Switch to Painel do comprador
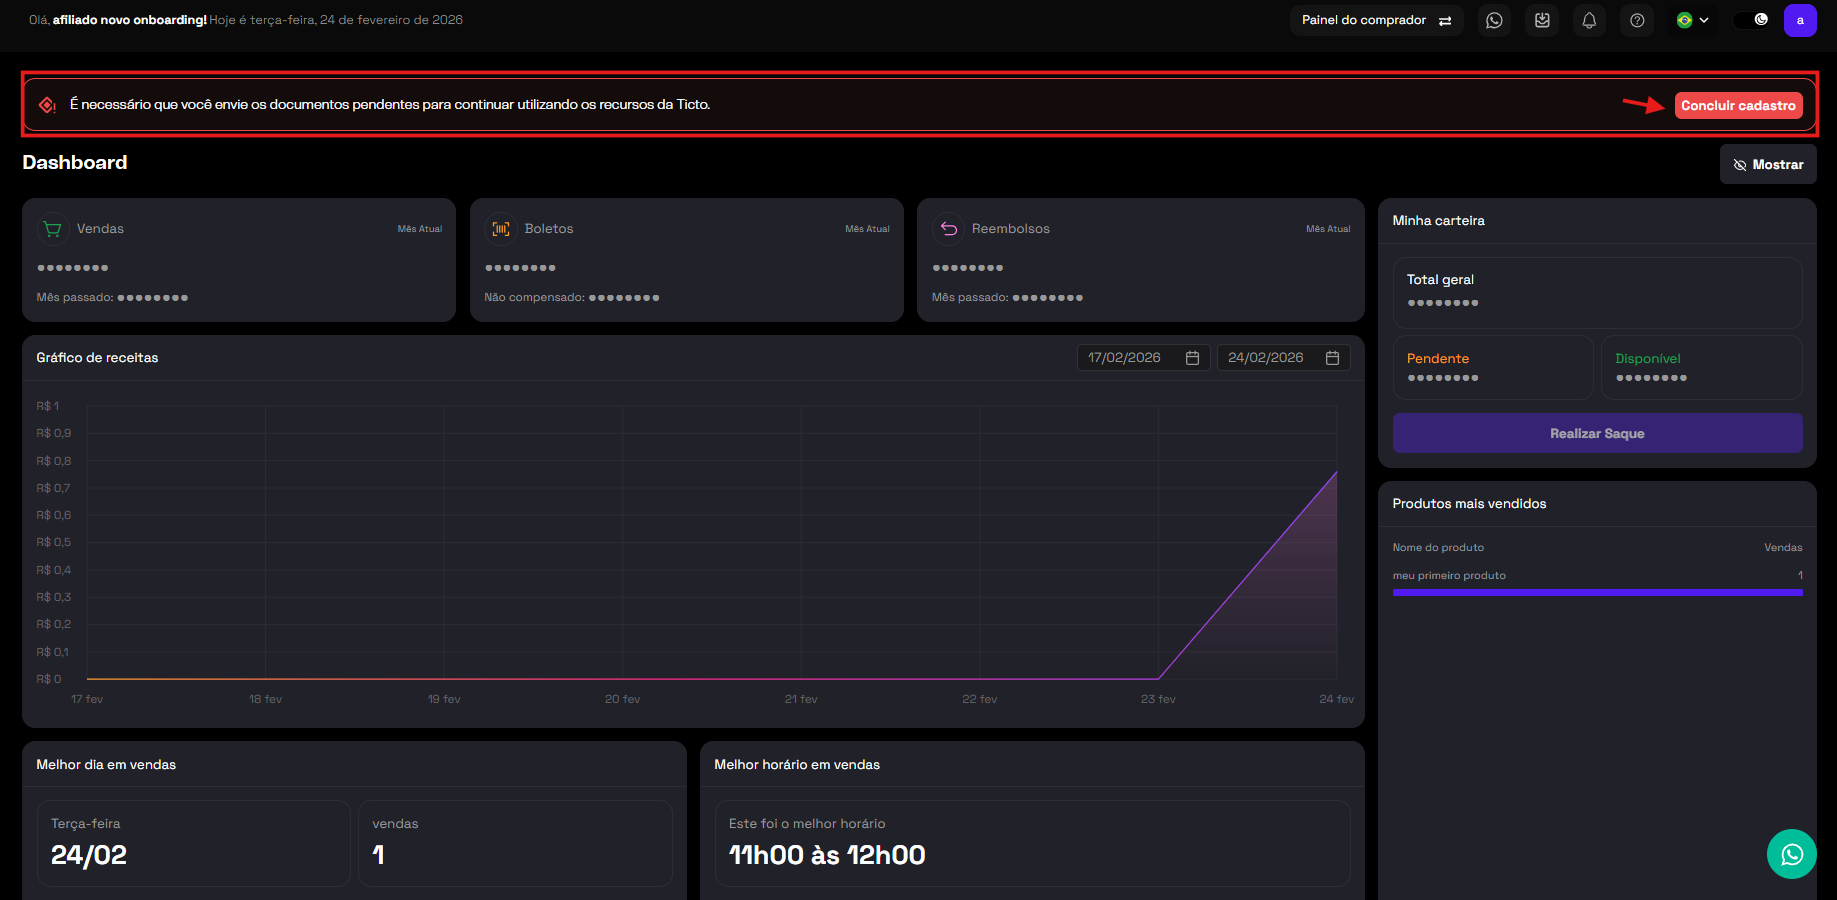 tap(1376, 20)
